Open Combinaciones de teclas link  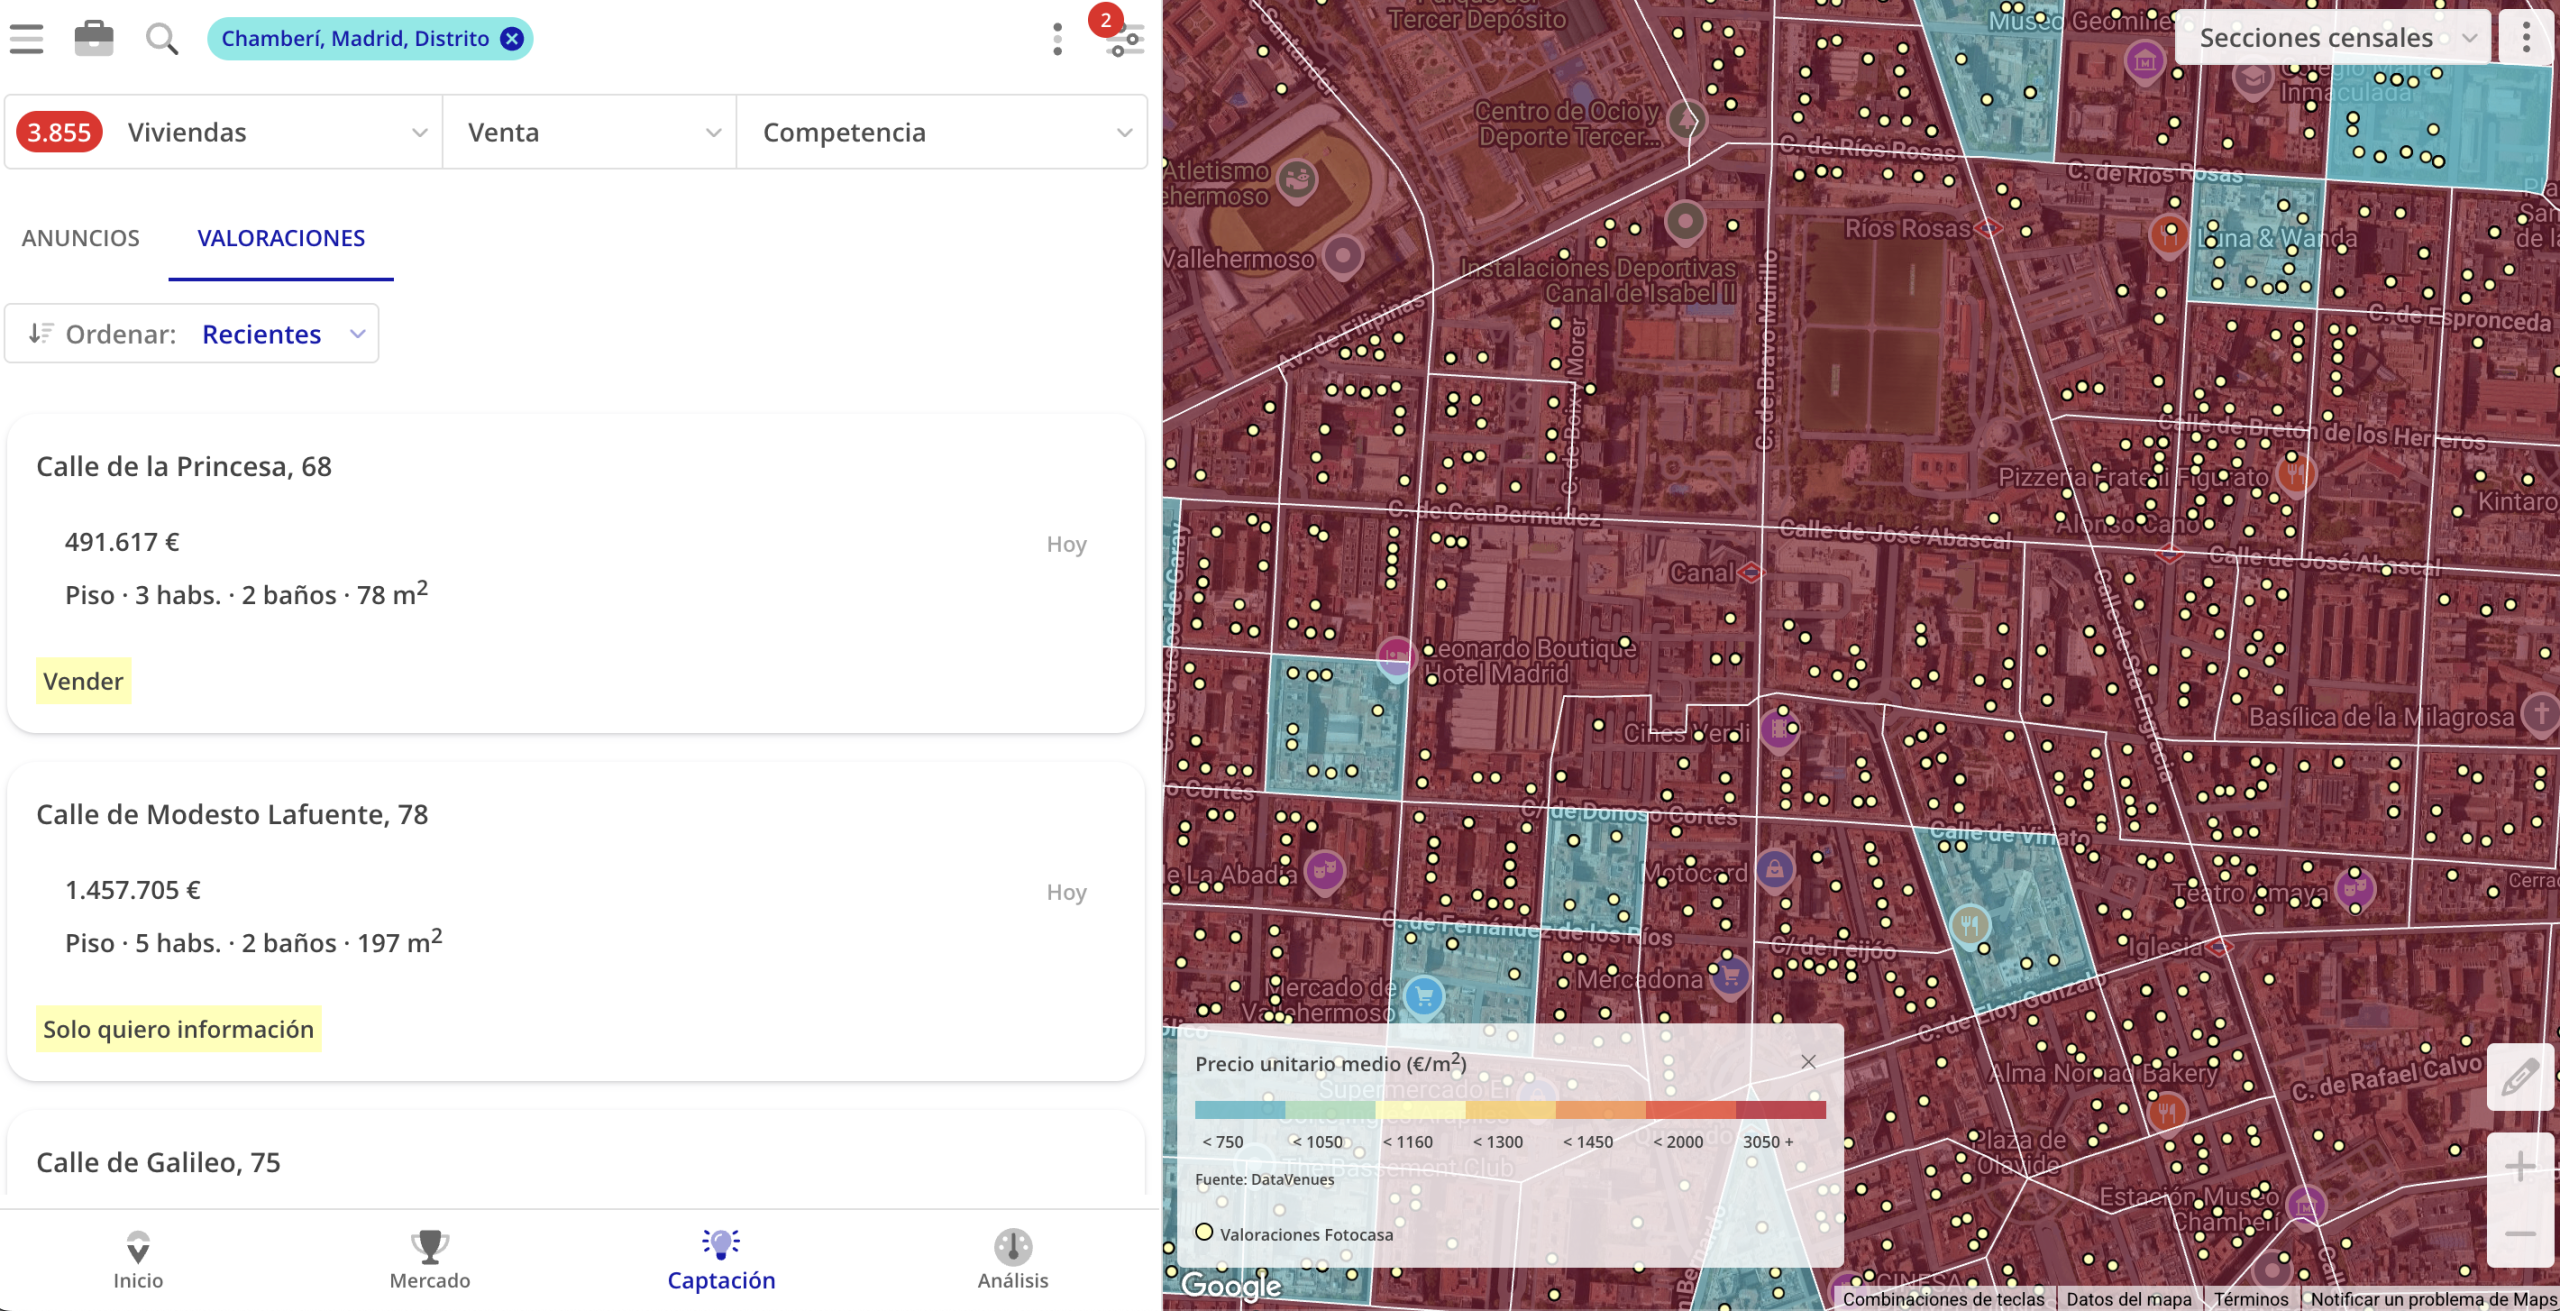pyautogui.click(x=1943, y=1299)
